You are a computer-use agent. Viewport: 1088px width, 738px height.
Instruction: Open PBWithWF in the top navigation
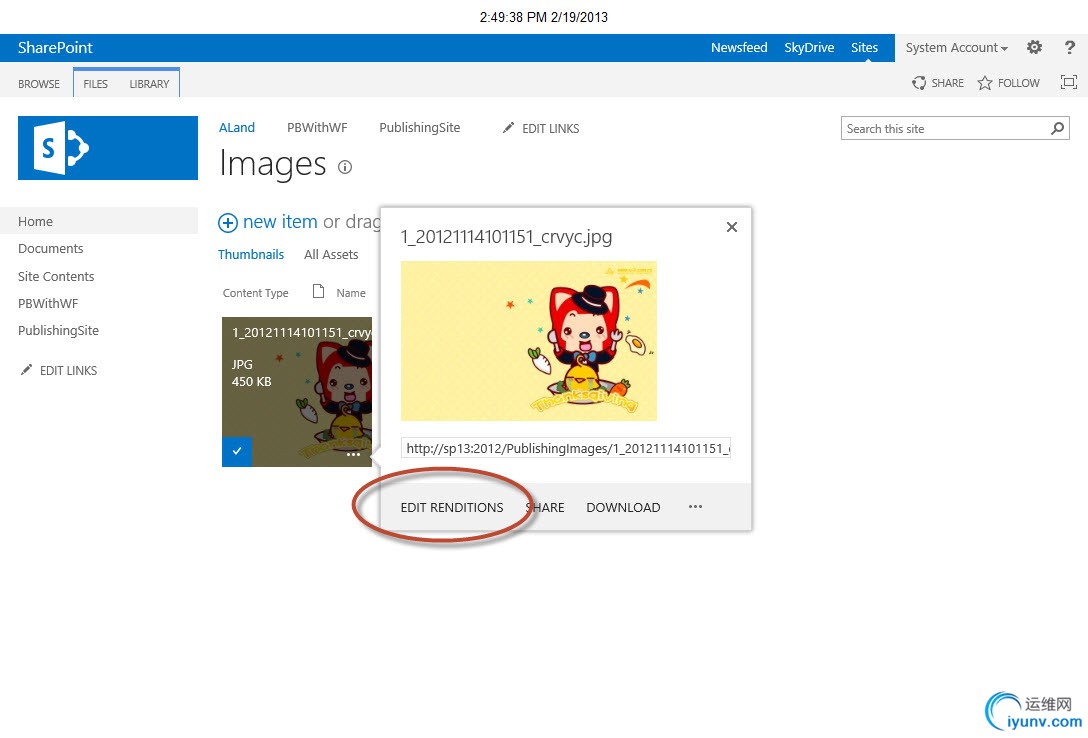pos(317,128)
